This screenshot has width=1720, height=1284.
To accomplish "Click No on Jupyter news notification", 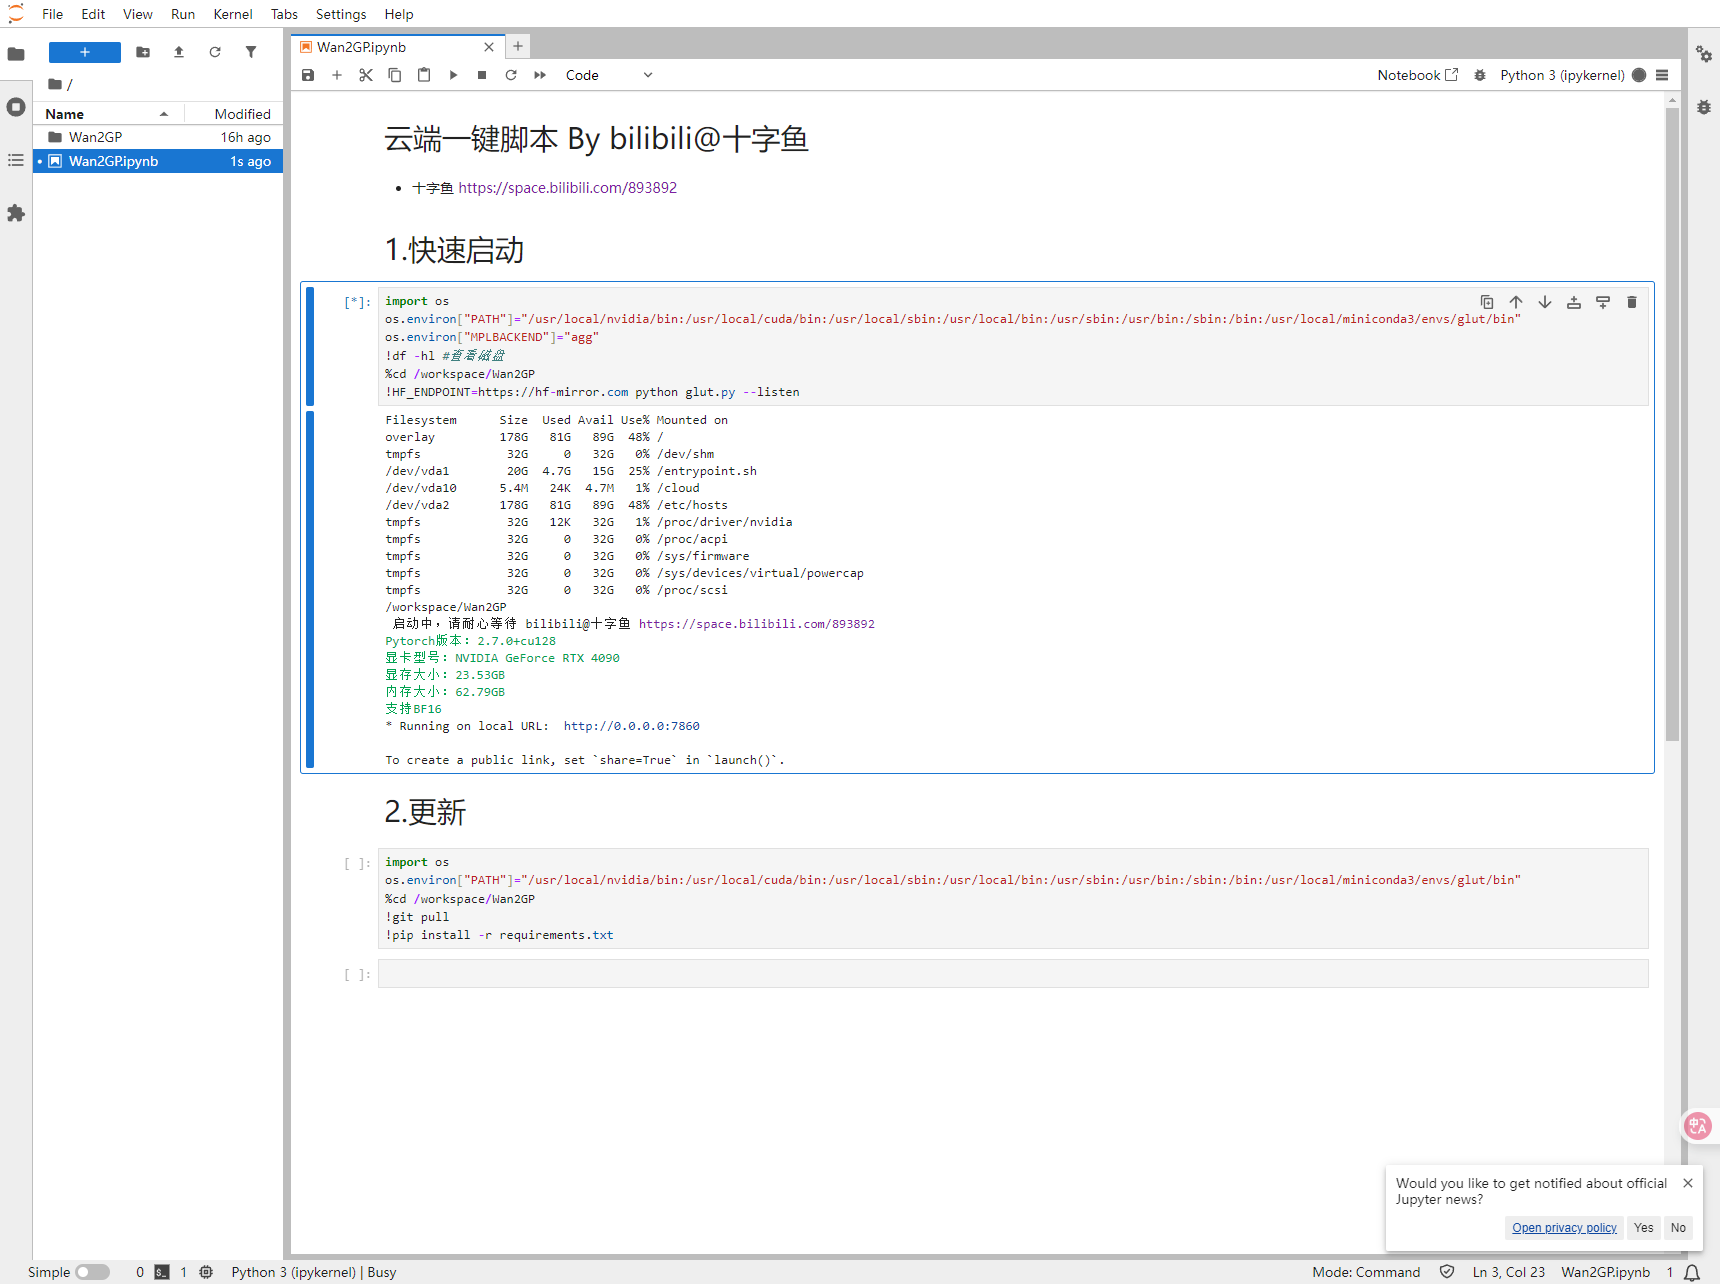I will [1678, 1228].
